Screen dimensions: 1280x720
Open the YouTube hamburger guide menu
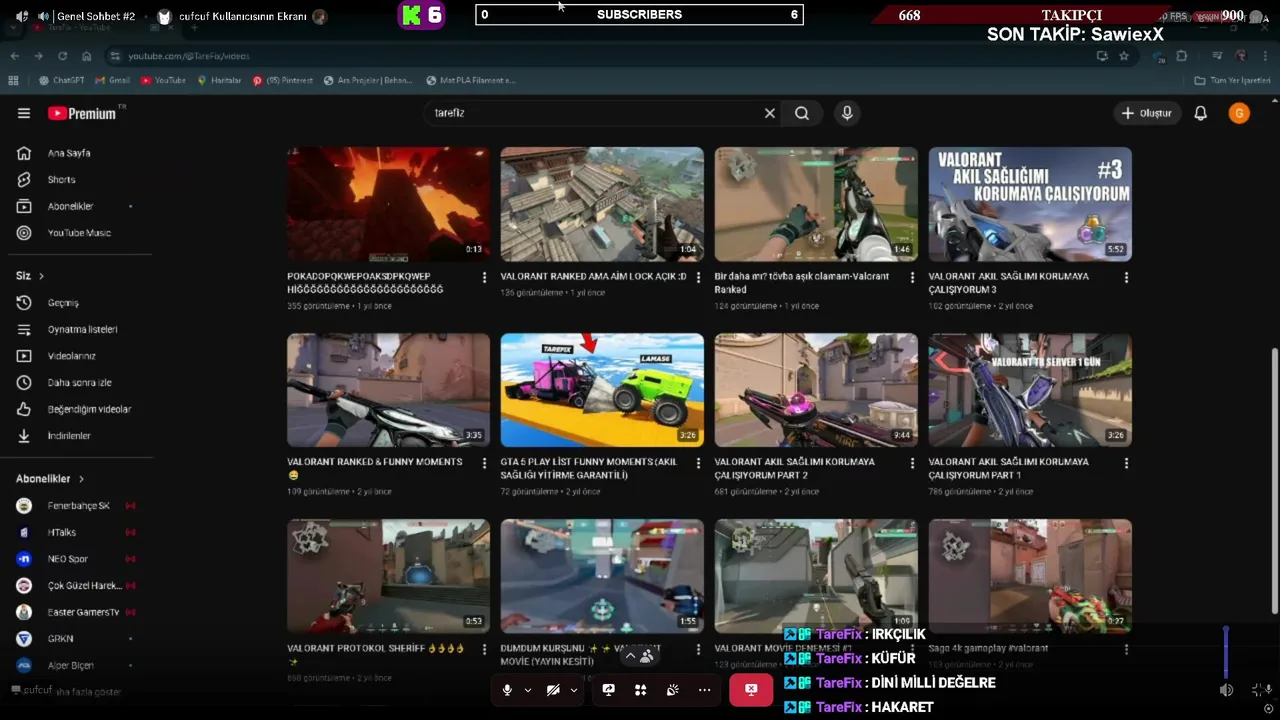pyautogui.click(x=24, y=113)
